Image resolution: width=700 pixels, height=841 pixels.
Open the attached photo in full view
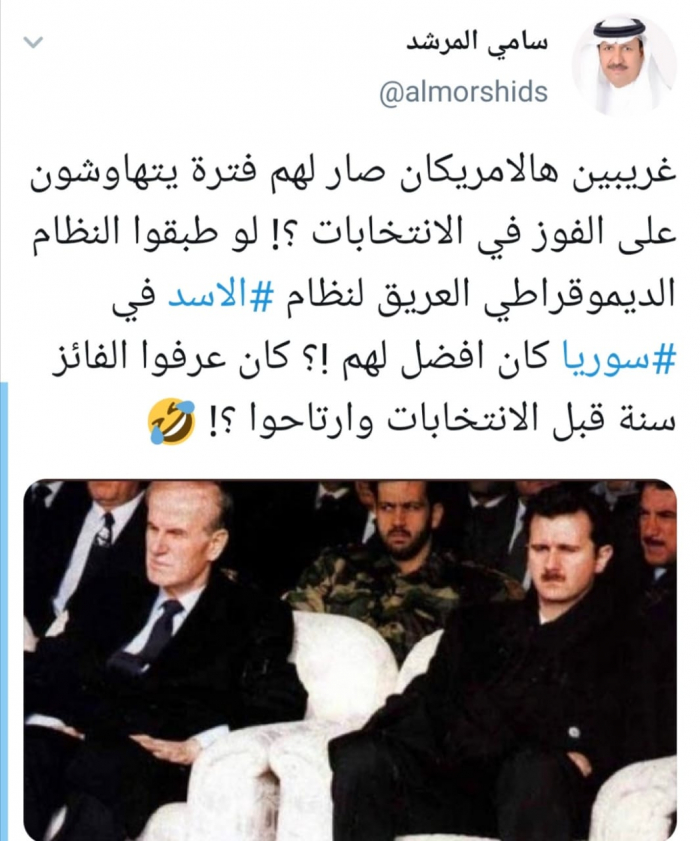pos(350,660)
